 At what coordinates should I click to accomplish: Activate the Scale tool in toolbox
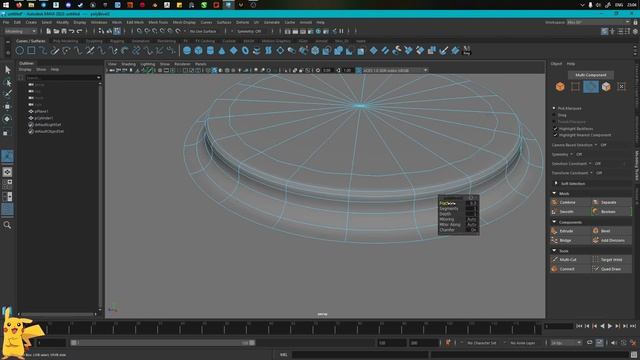(7, 132)
